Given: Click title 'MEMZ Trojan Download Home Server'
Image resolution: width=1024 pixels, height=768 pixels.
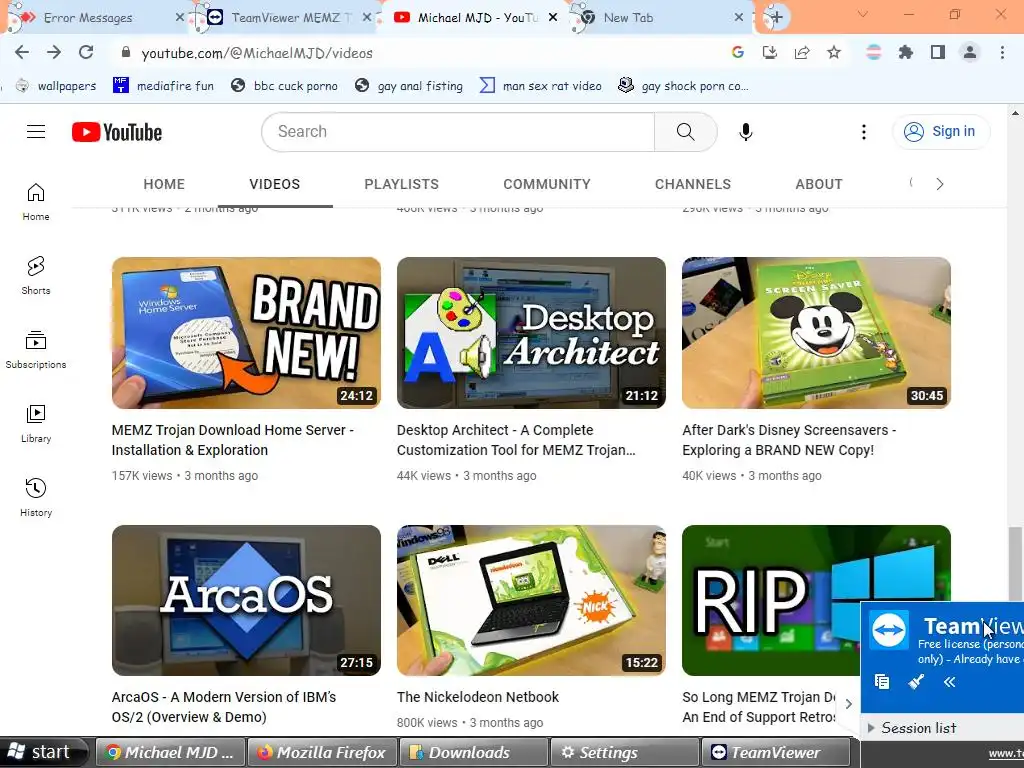Looking at the screenshot, I should pyautogui.click(x=232, y=440).
